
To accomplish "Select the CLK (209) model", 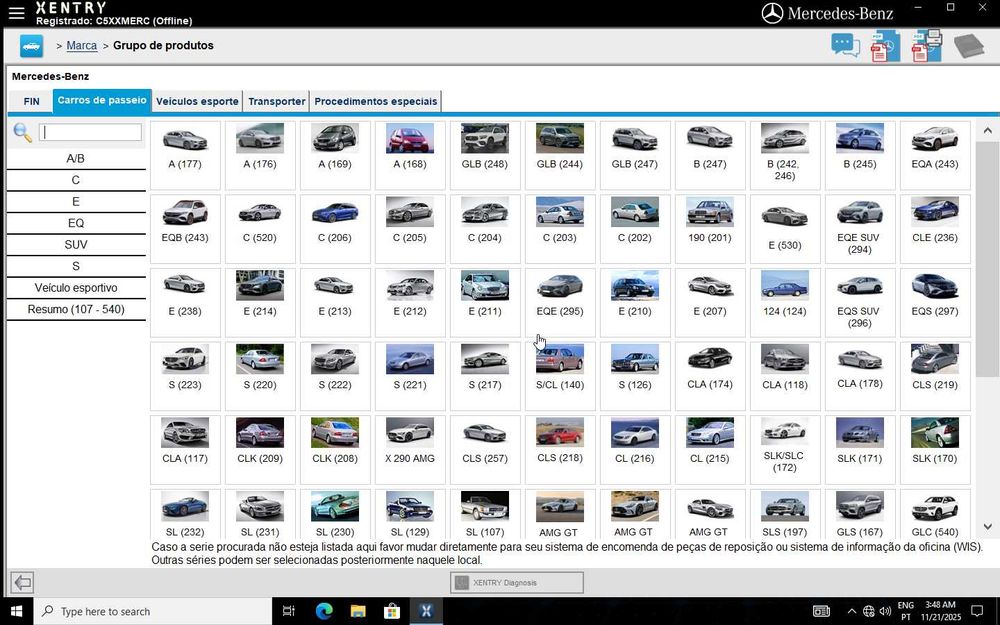I will point(260,449).
